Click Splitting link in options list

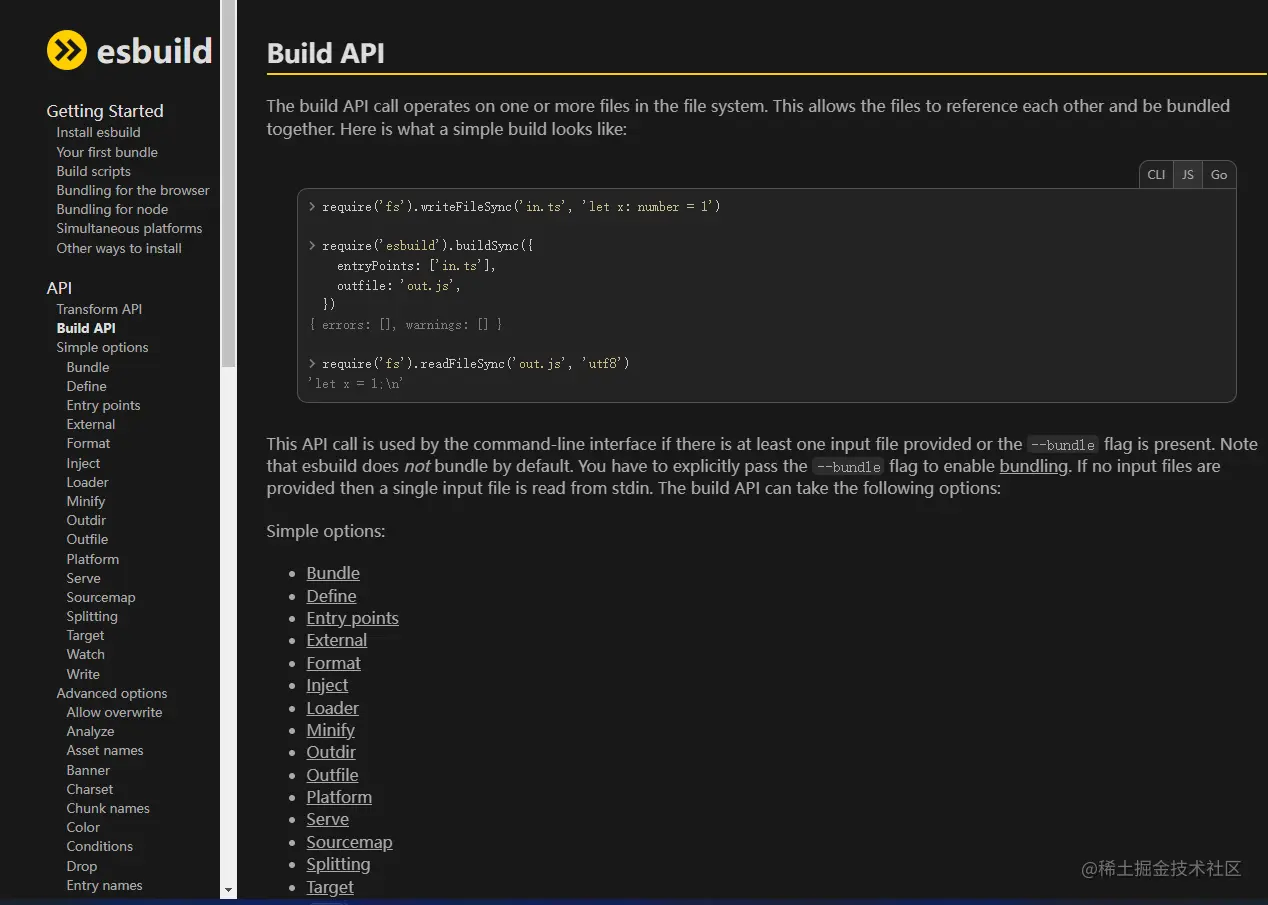(338, 864)
